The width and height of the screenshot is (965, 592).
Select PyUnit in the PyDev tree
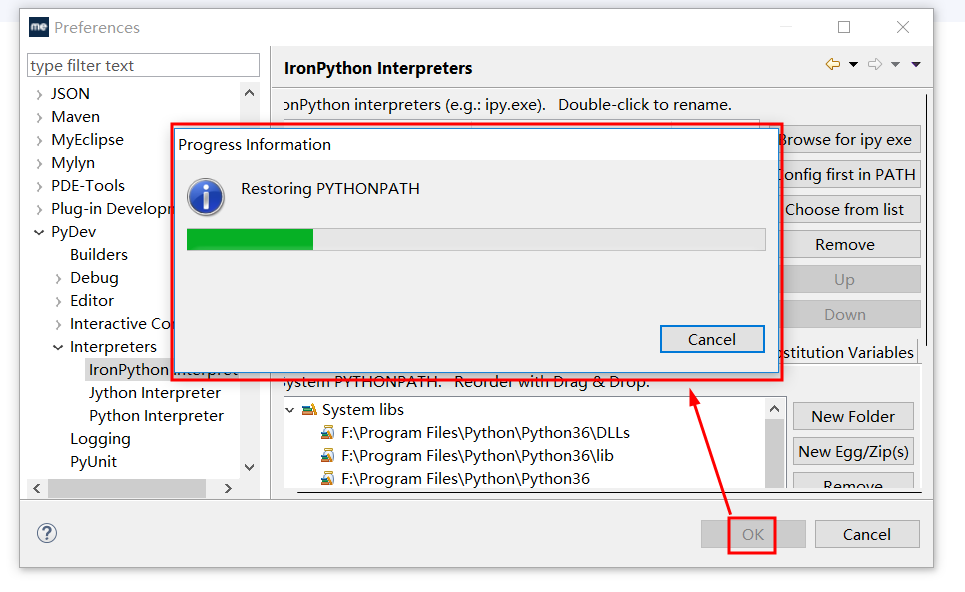pos(94,462)
